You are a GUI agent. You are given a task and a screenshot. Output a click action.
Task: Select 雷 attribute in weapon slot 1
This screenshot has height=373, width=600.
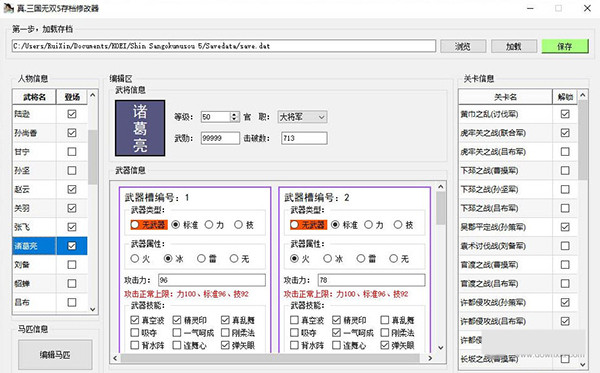201,259
